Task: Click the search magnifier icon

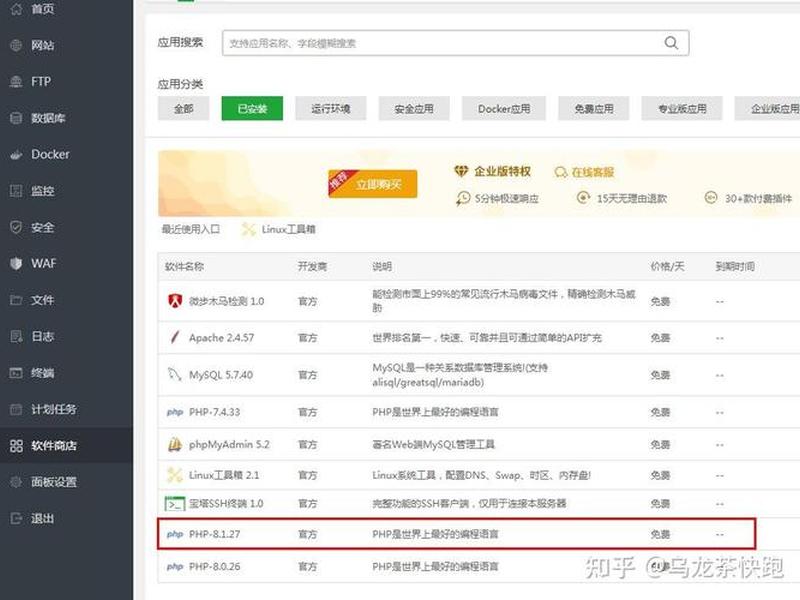Action: pos(671,43)
